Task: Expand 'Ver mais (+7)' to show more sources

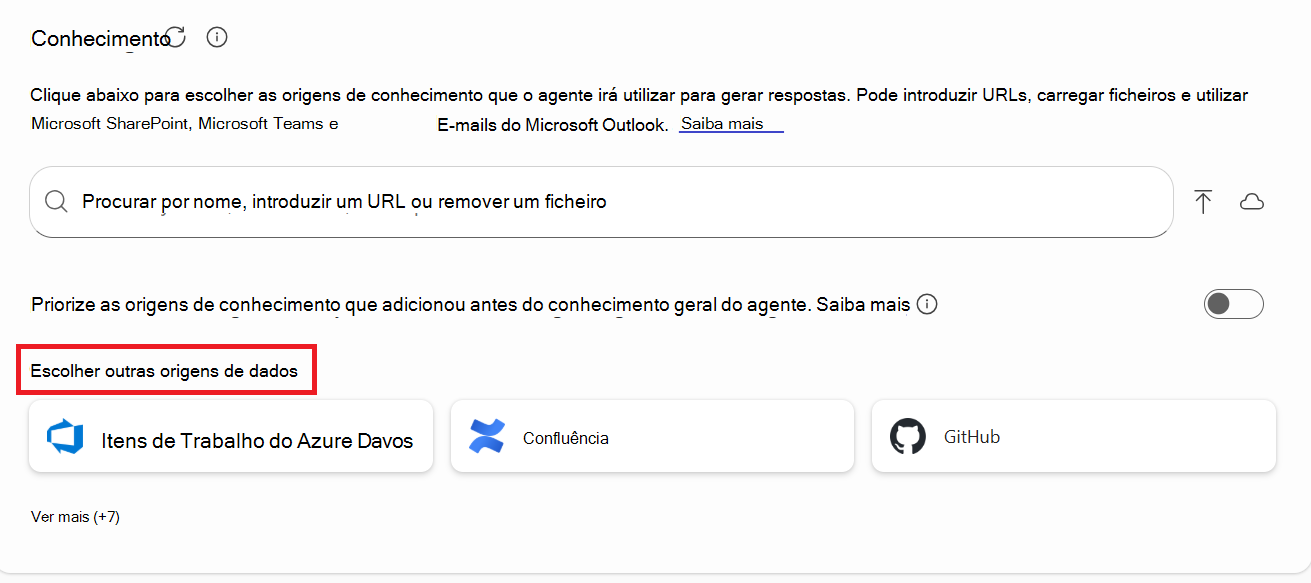Action: 74,517
